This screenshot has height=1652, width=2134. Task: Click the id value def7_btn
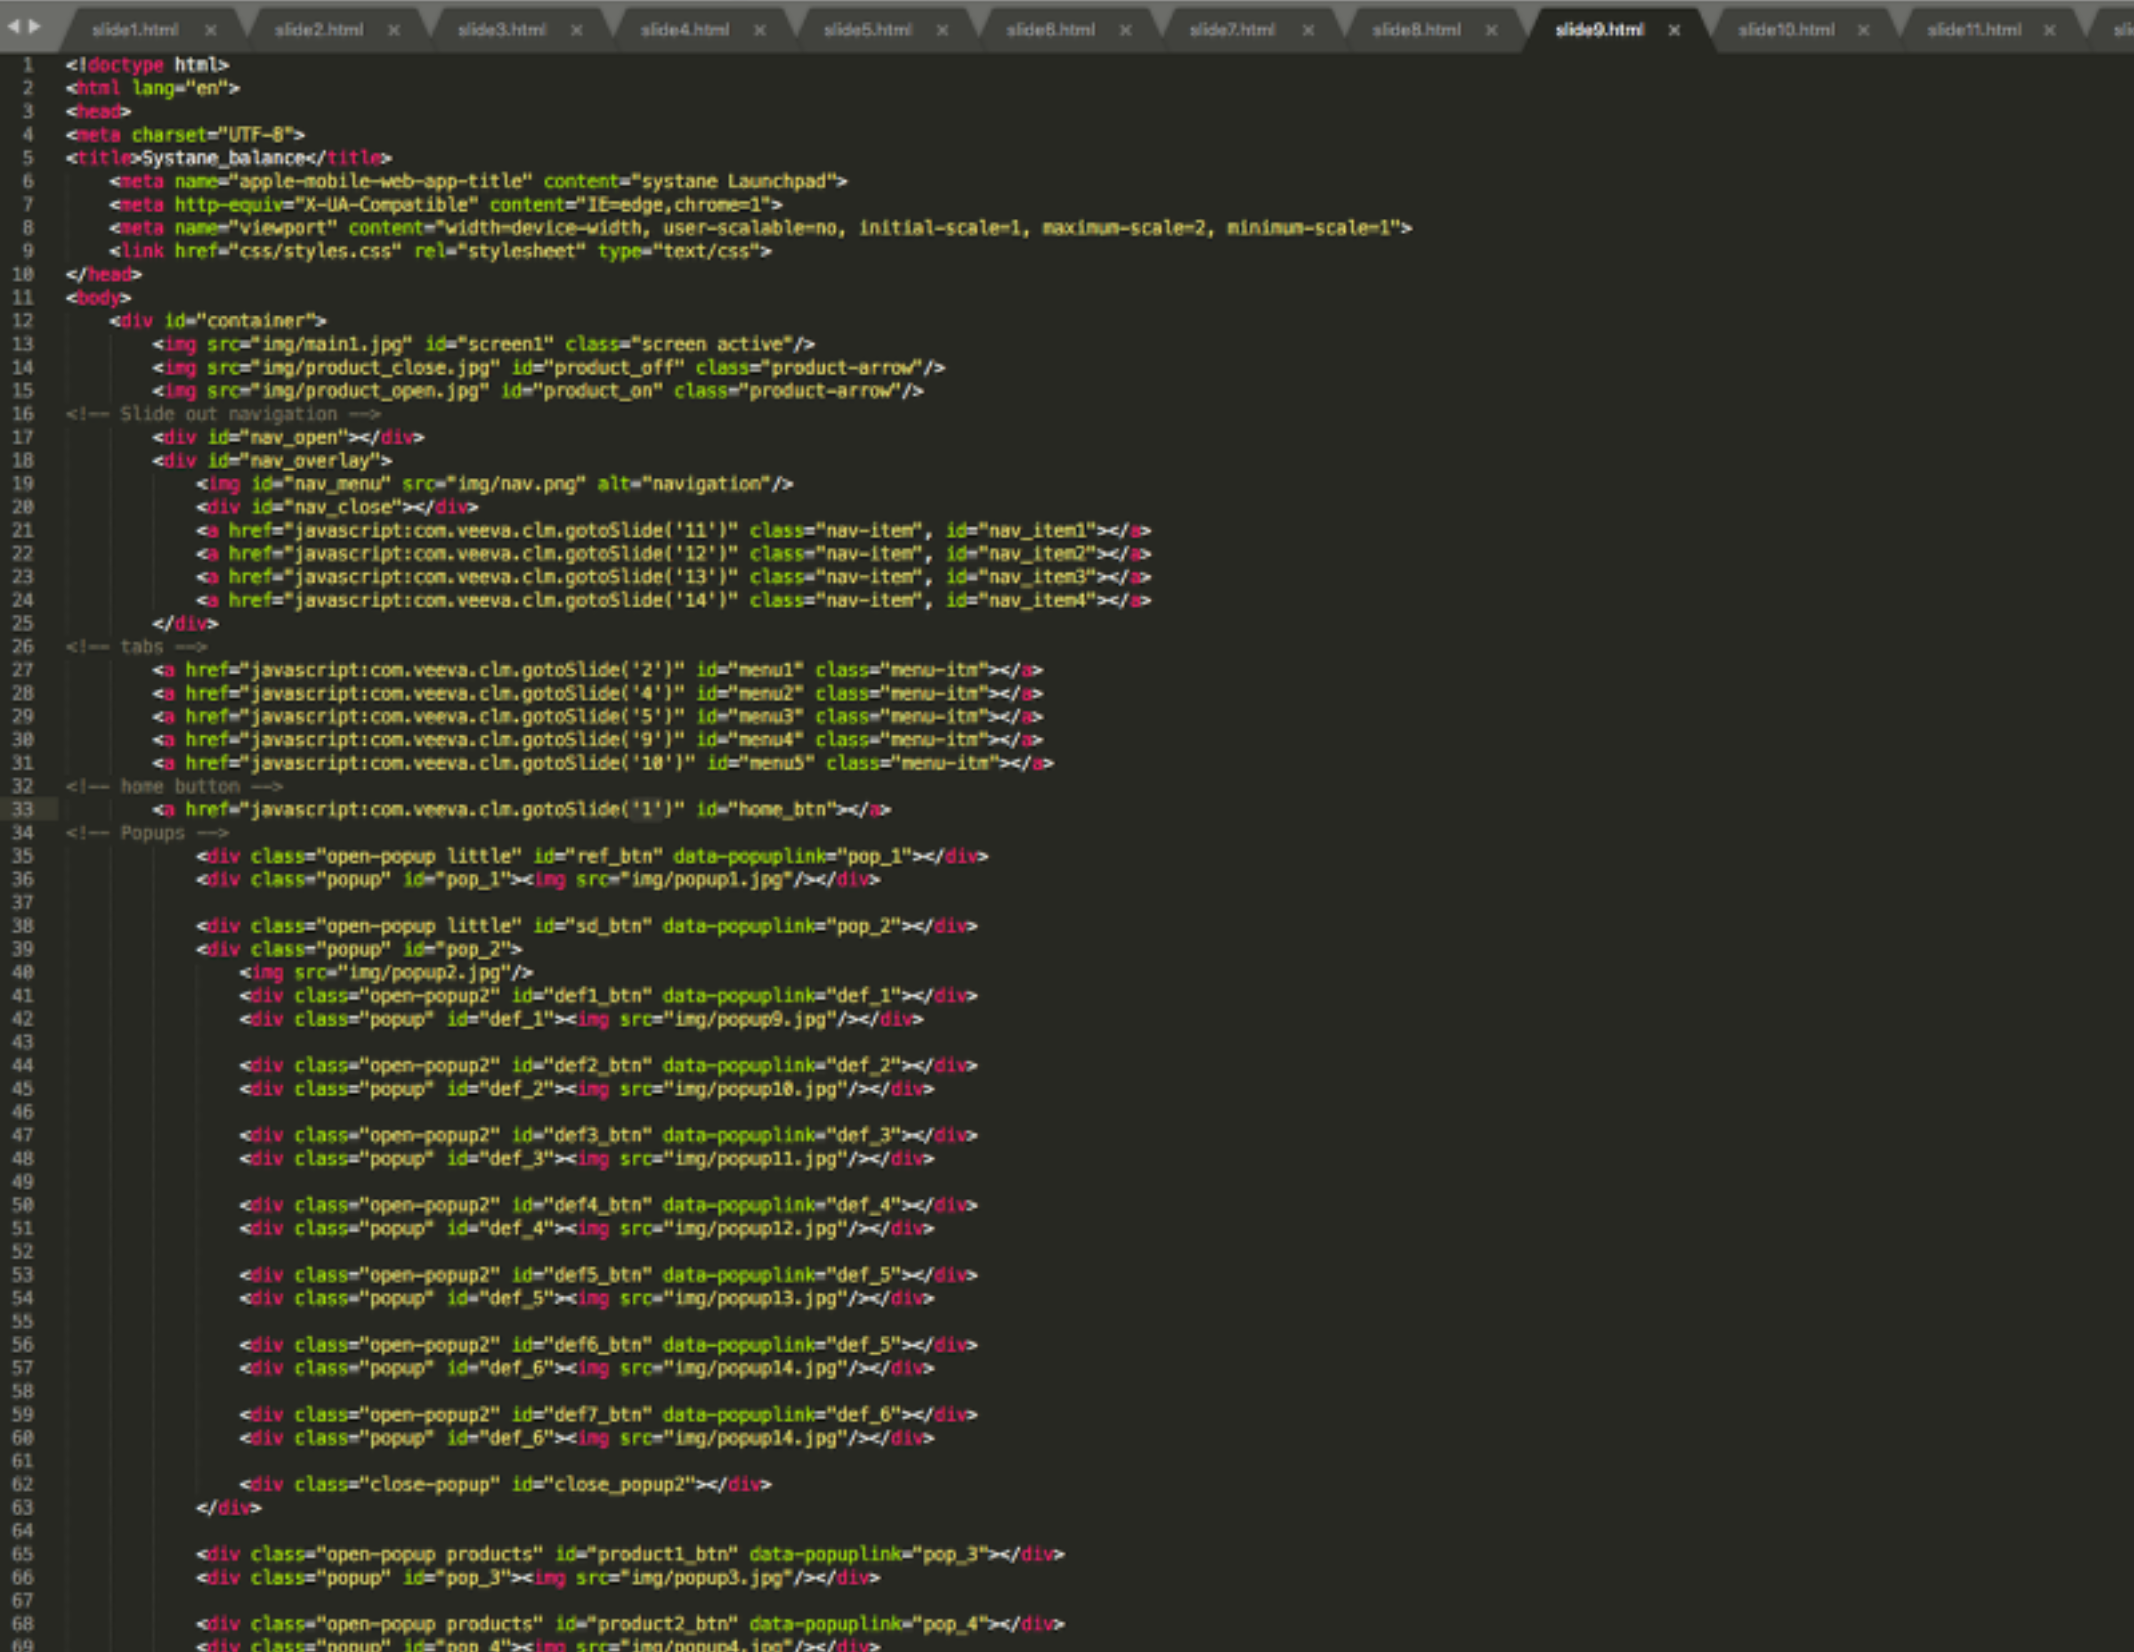pyautogui.click(x=598, y=1415)
